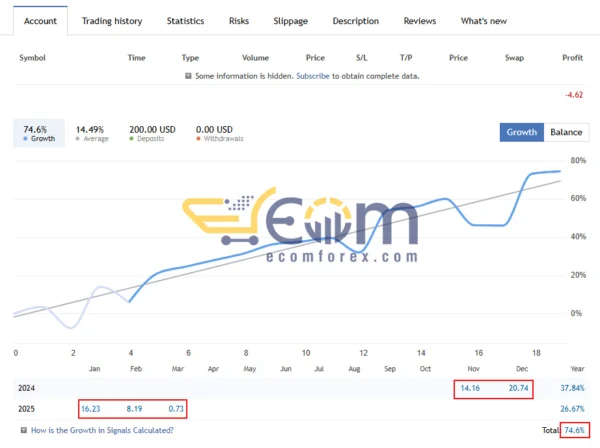Click the December 2024 value 20.74
Image resolution: width=600 pixels, height=448 pixels.
tap(518, 388)
